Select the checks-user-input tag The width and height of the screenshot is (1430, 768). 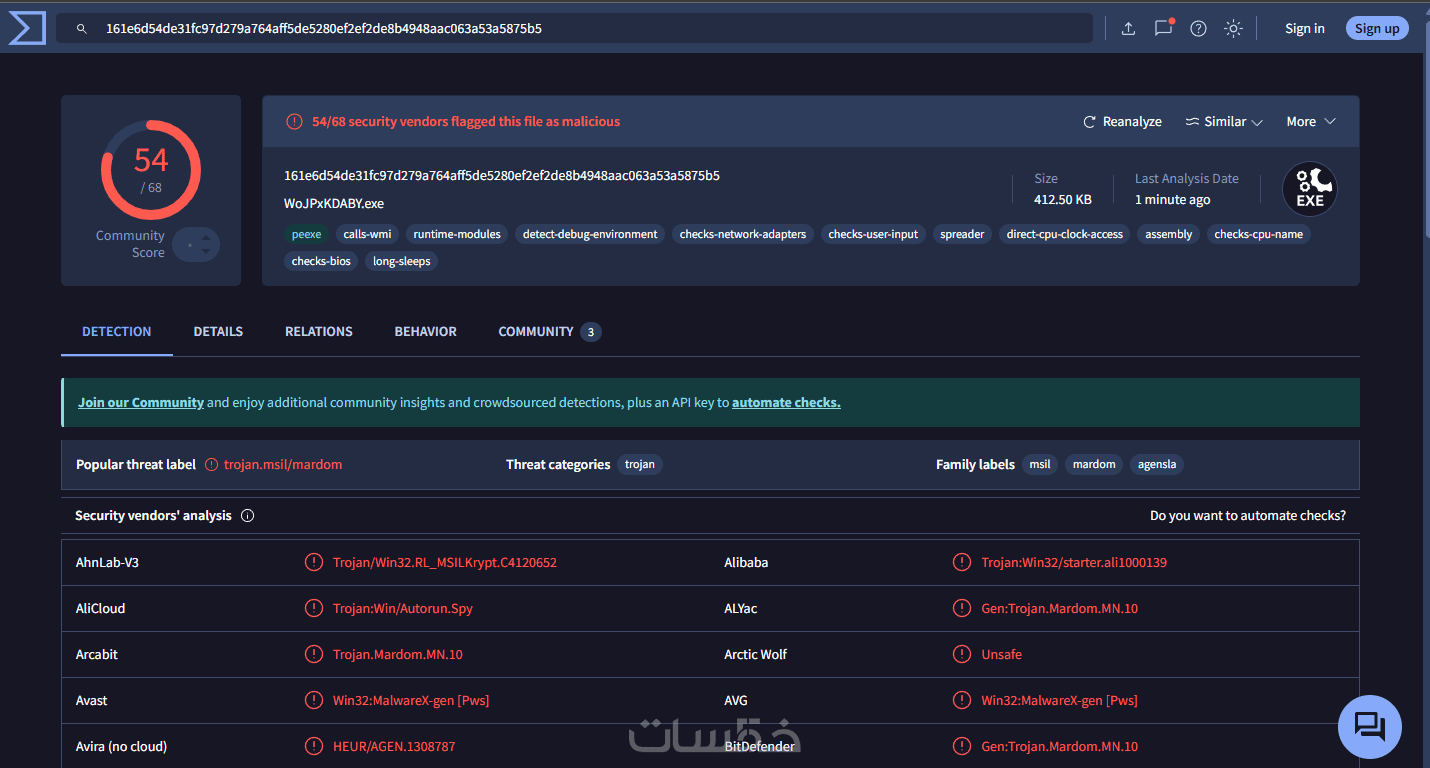(873, 235)
